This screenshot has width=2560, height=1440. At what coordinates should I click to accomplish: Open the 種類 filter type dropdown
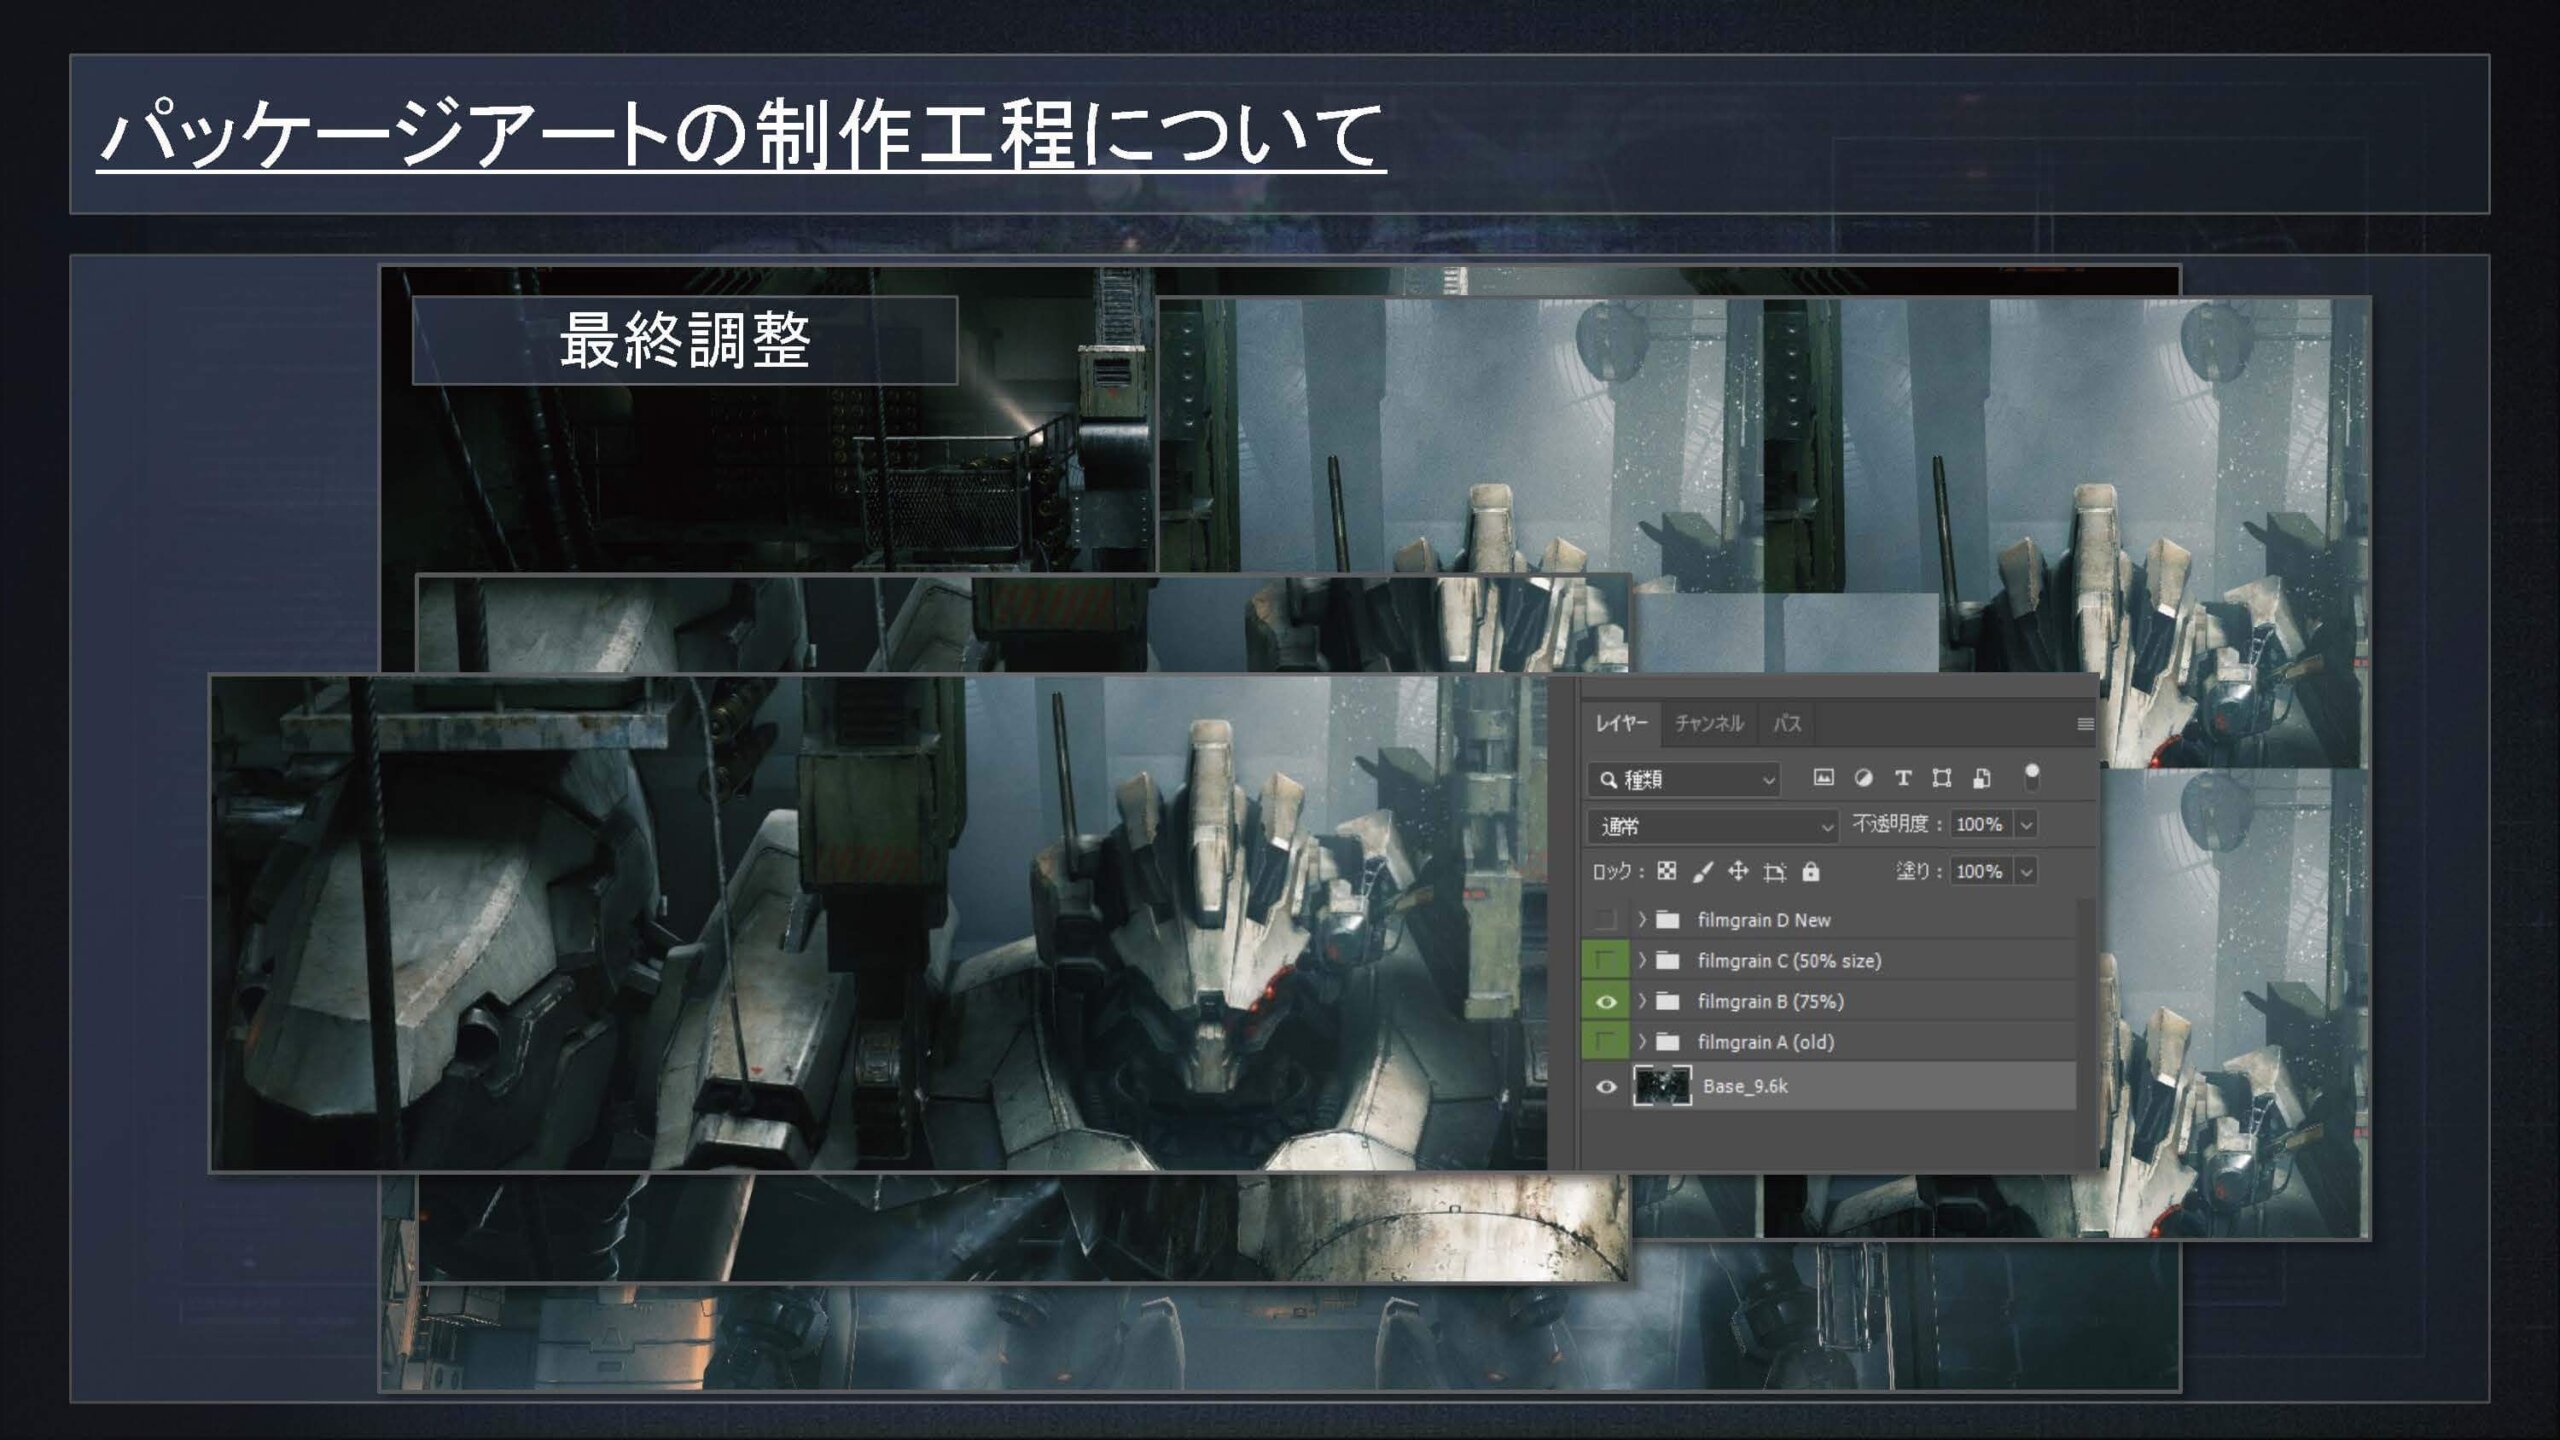(1684, 780)
